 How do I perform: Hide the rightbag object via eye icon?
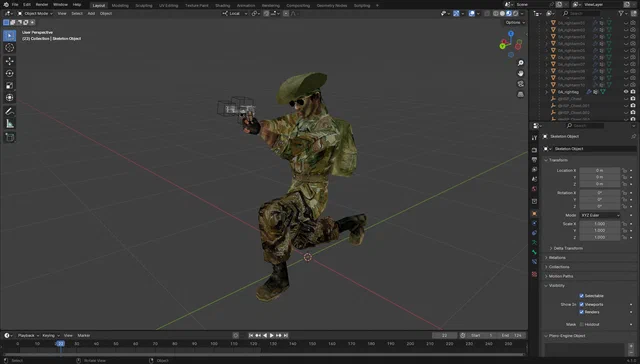pos(626,92)
